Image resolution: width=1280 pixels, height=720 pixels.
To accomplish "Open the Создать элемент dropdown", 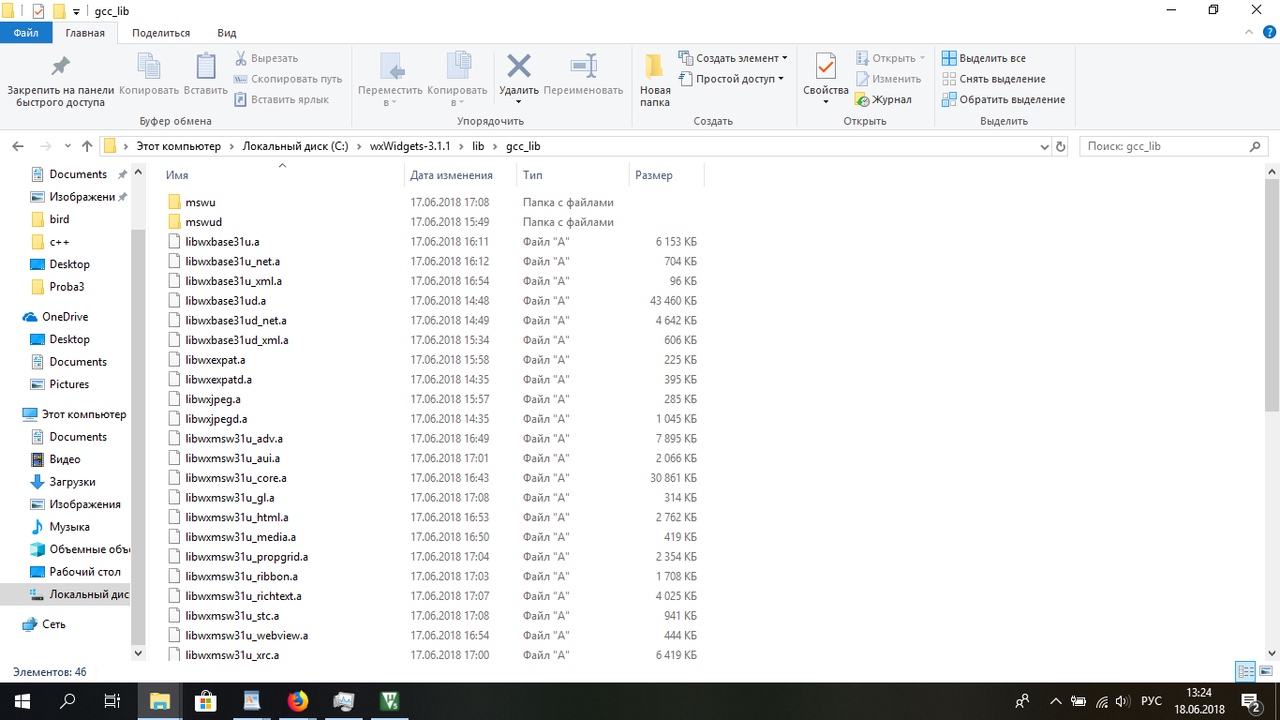I will [733, 58].
